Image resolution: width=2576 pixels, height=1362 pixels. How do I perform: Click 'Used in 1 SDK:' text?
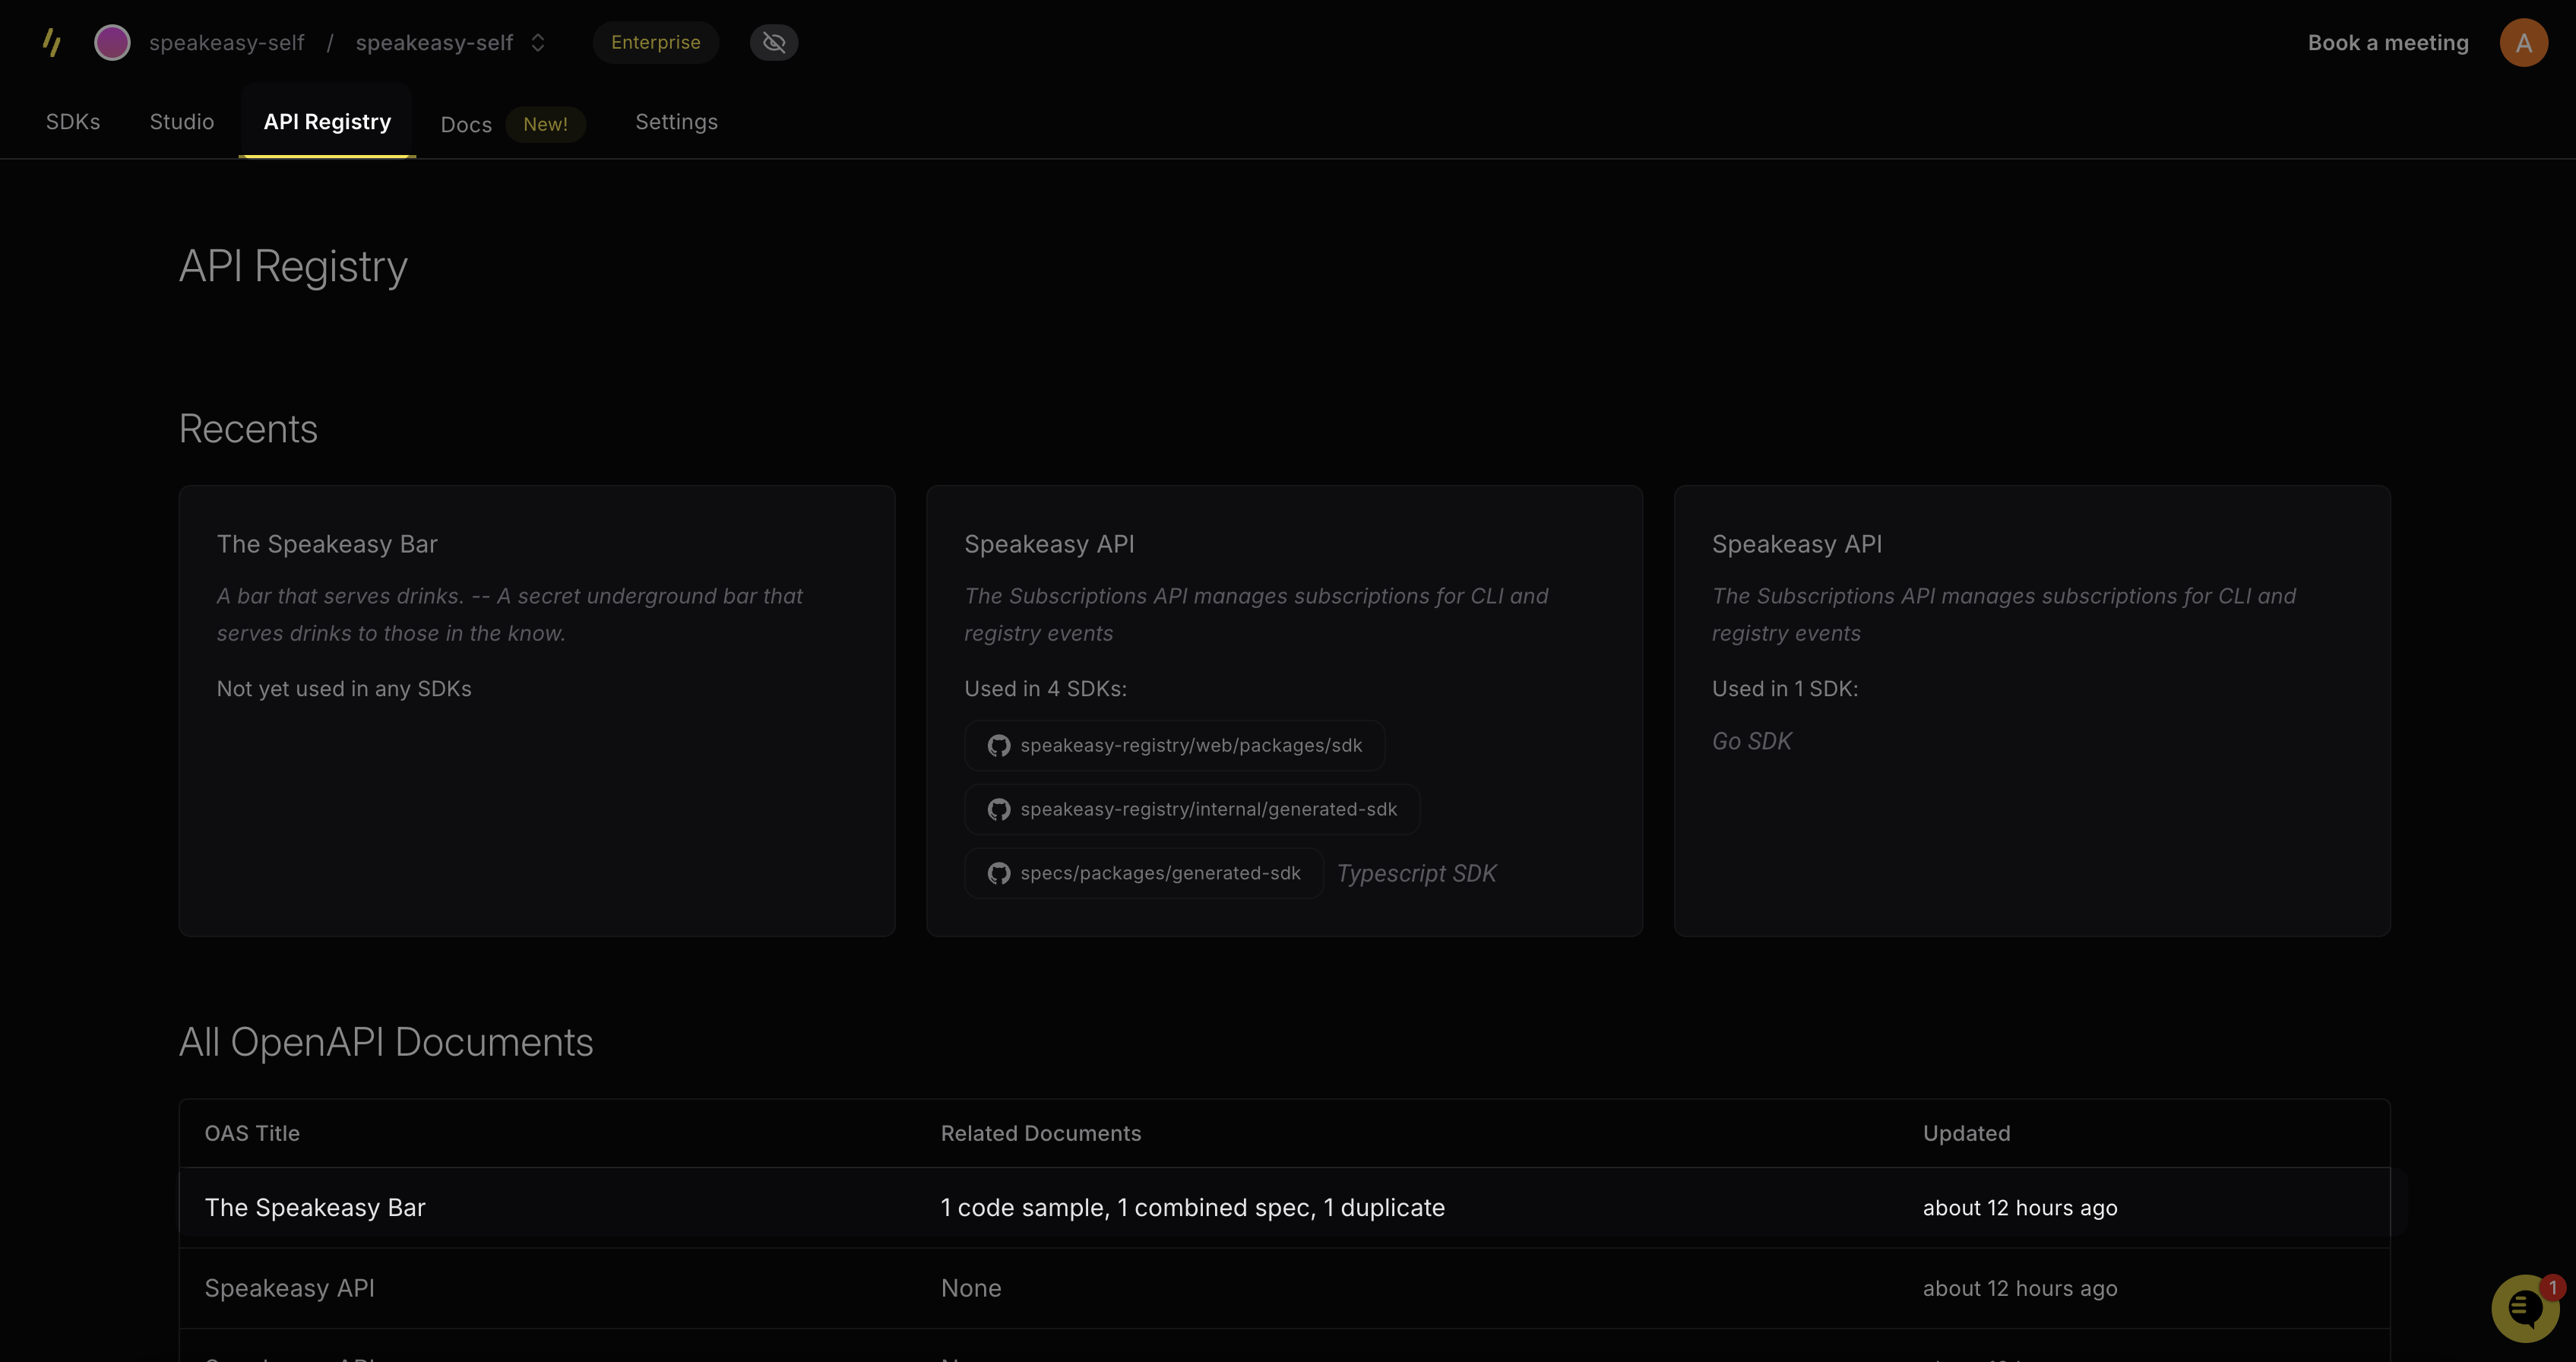pyautogui.click(x=1785, y=689)
